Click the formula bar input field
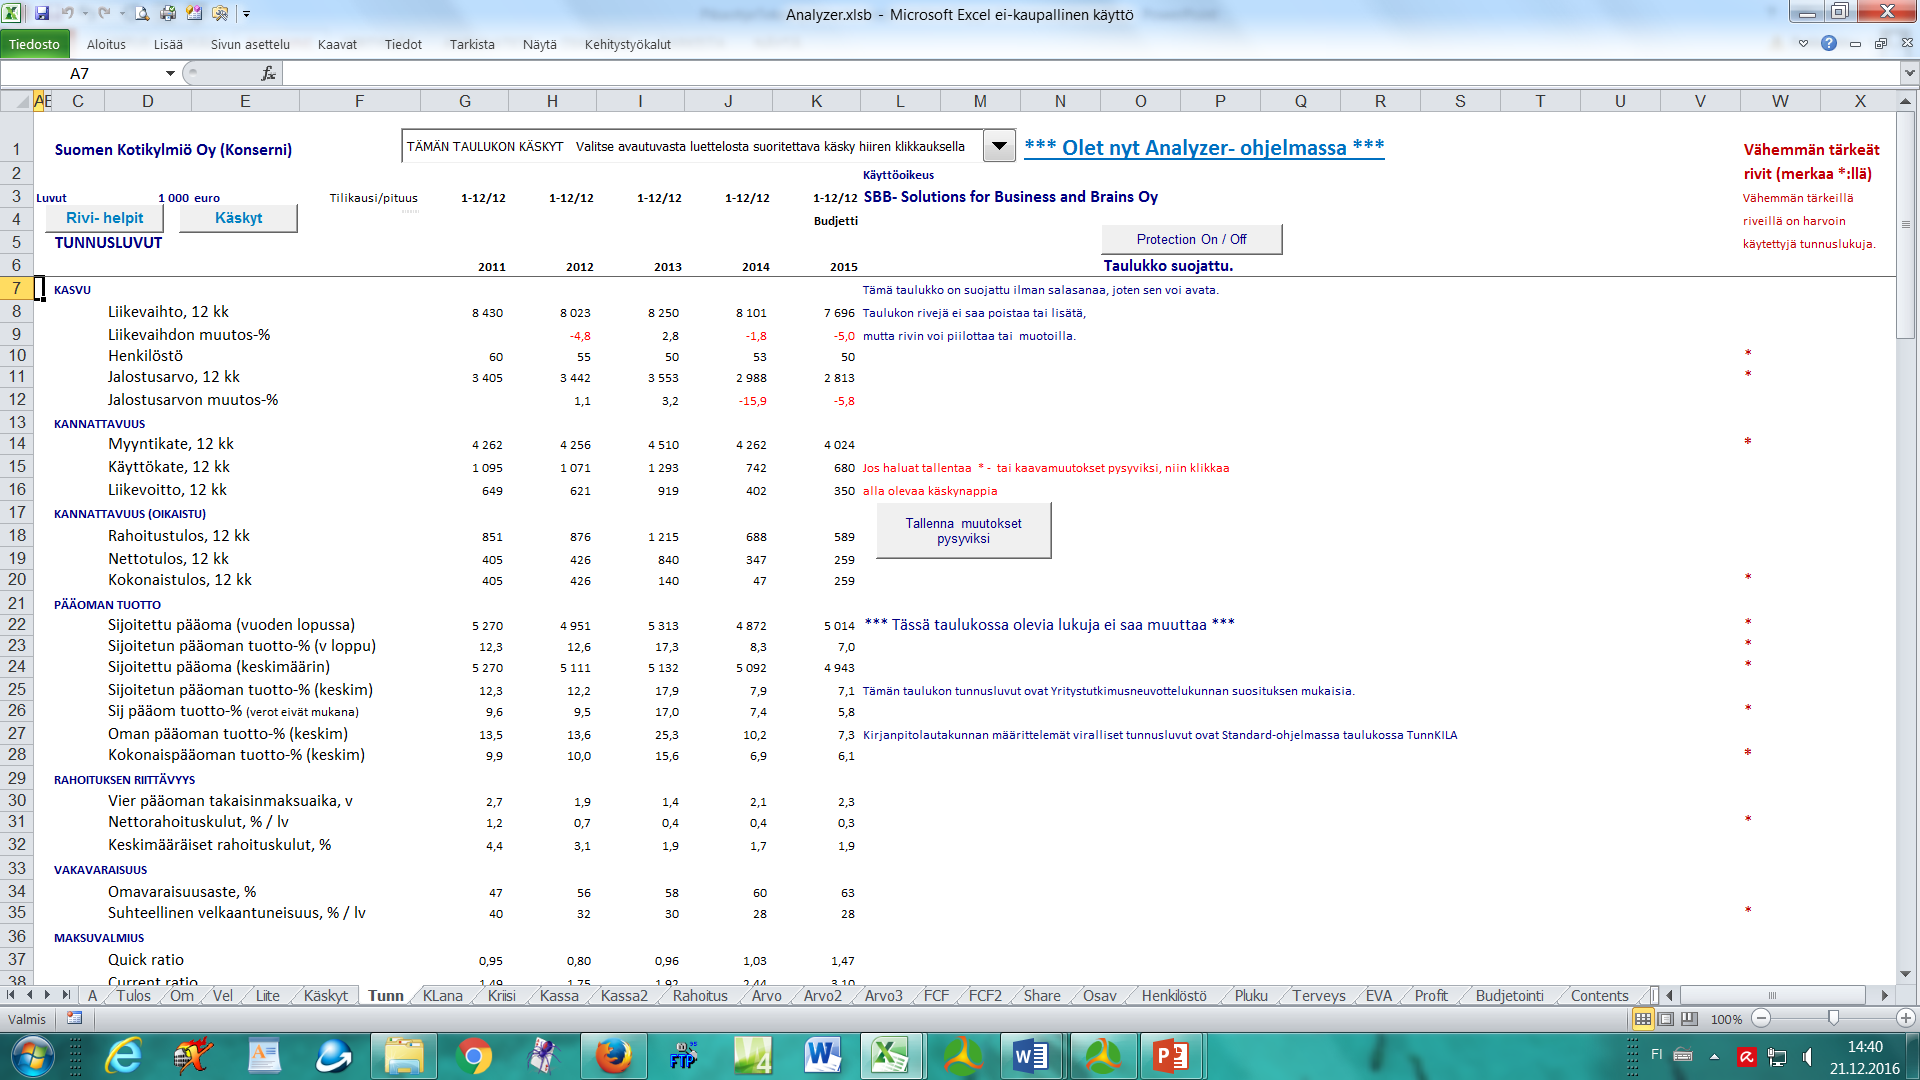 (1091, 73)
